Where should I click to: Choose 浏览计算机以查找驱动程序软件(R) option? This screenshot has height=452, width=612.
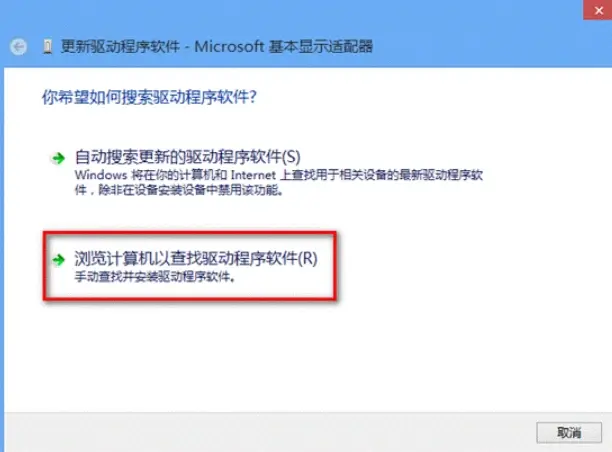[x=196, y=258]
